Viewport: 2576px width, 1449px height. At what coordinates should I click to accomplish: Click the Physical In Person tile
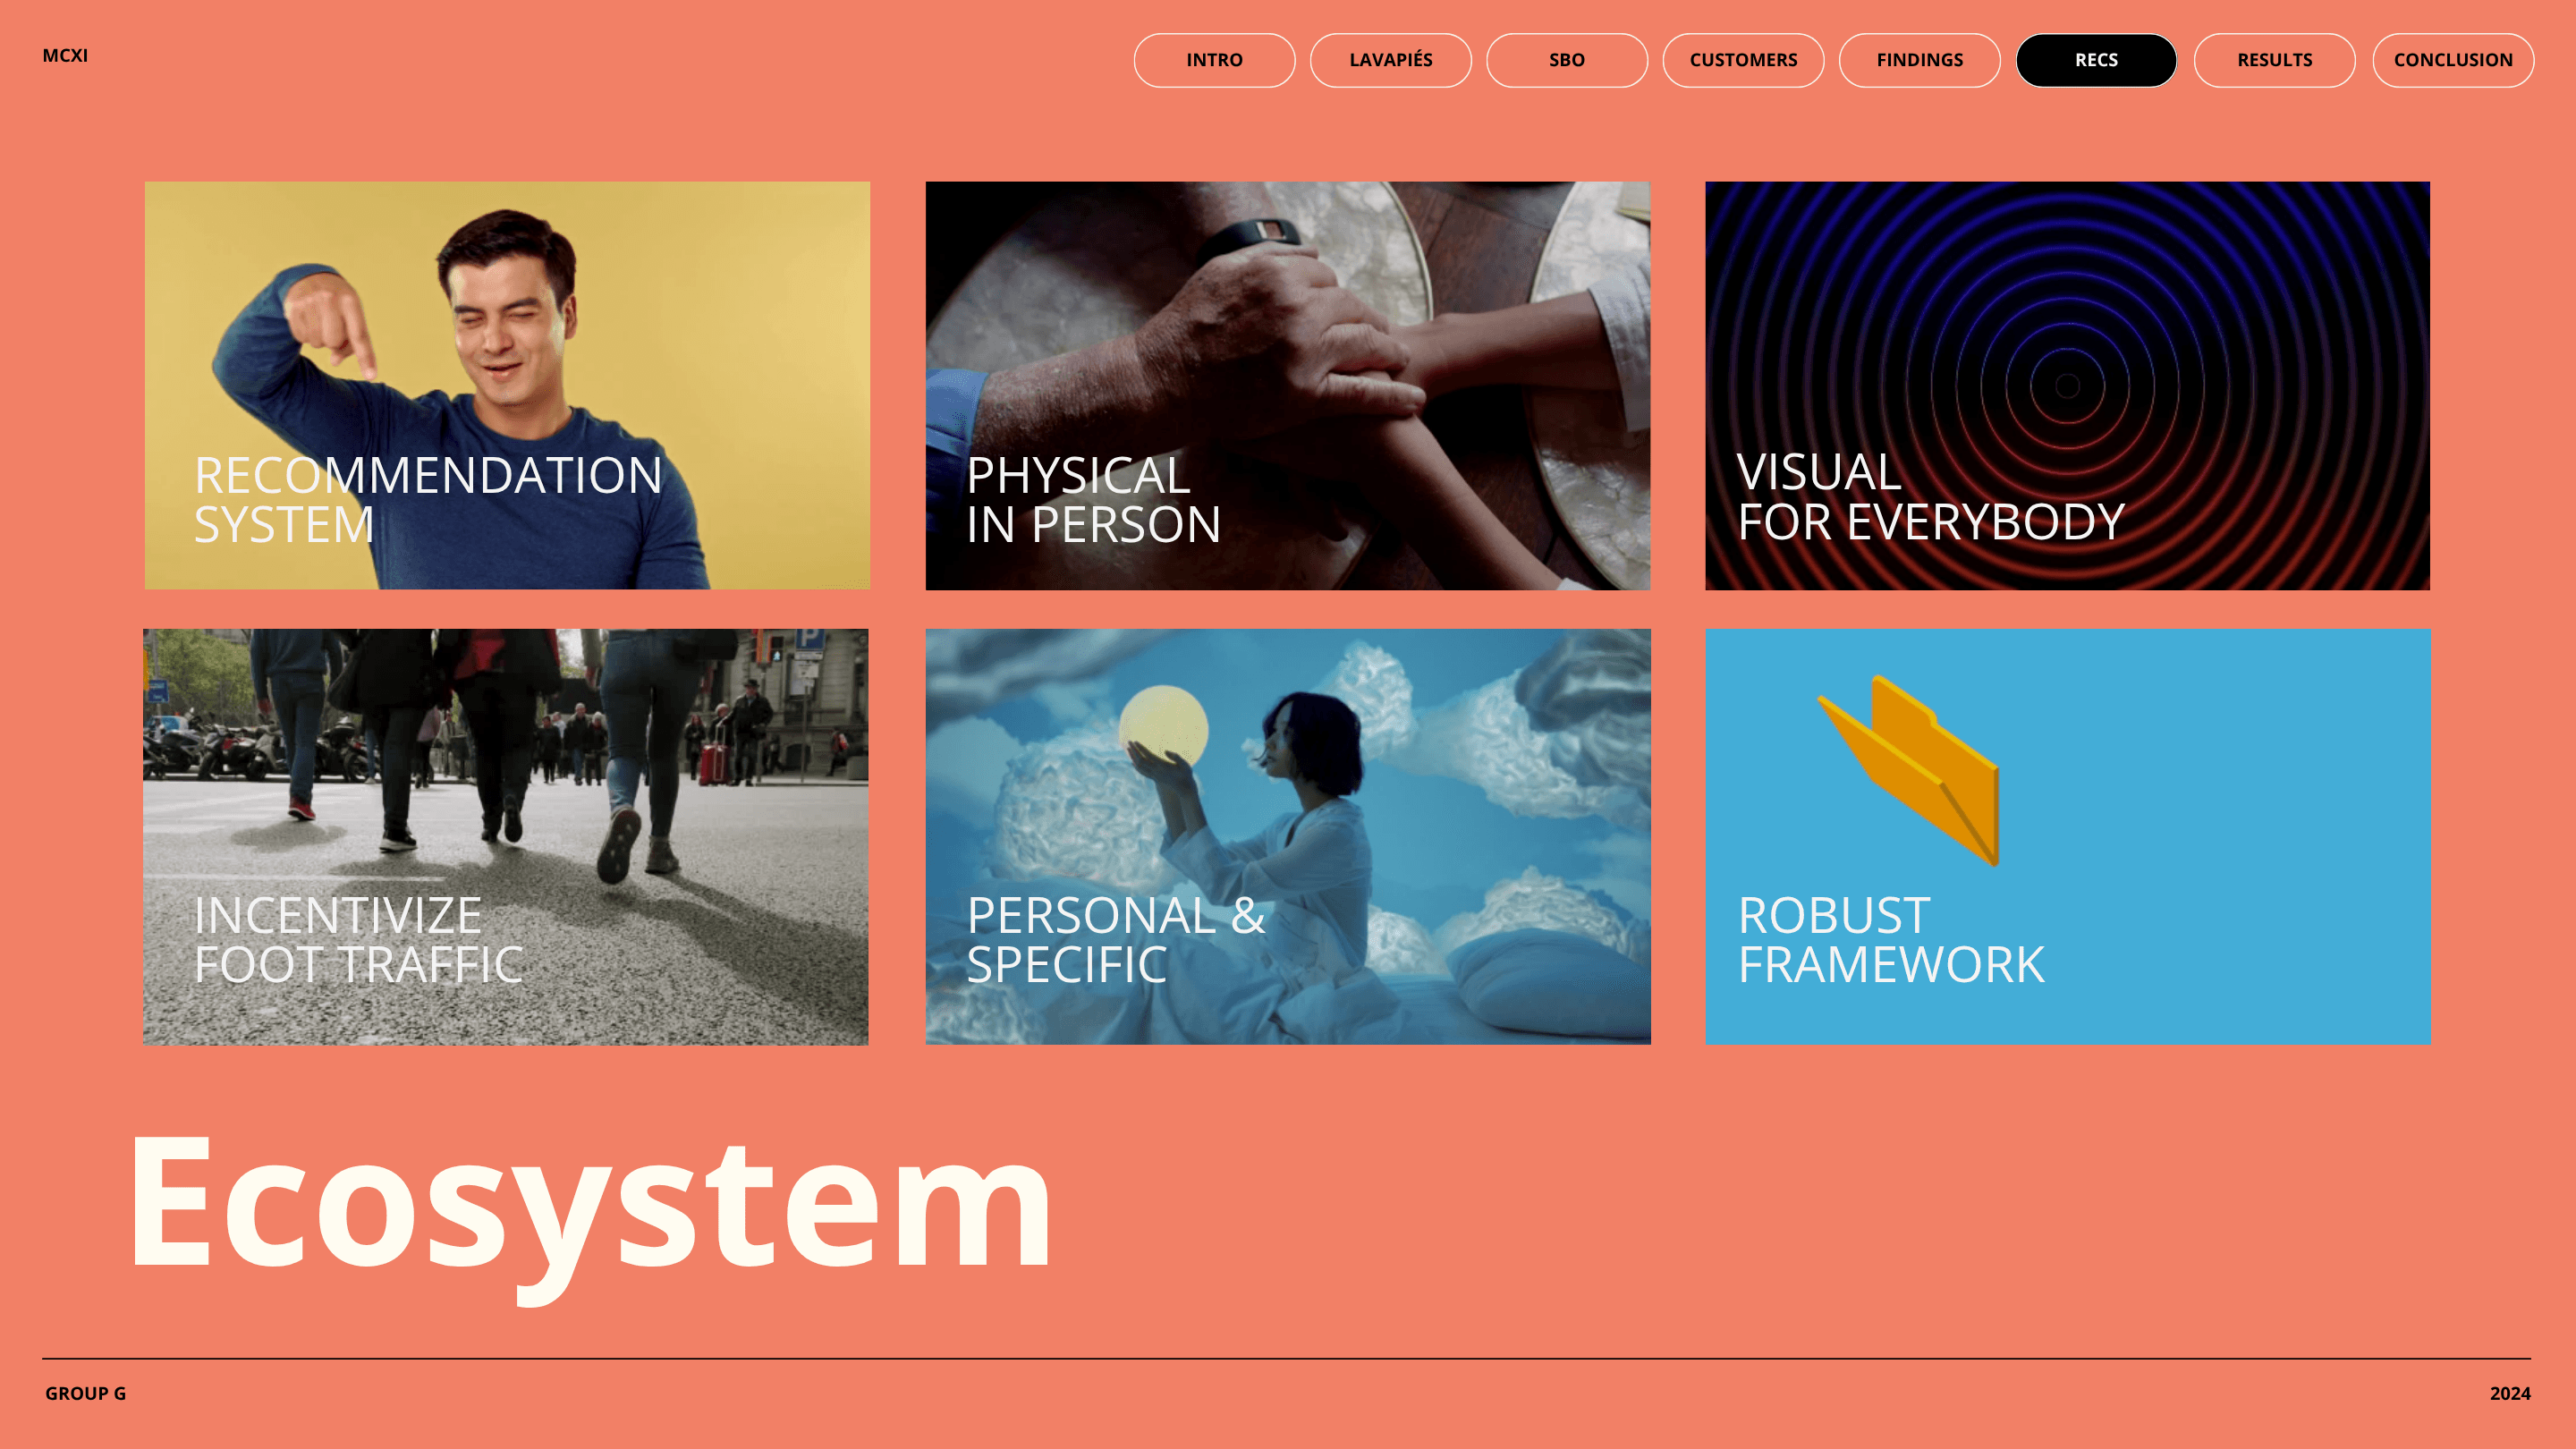point(1288,385)
